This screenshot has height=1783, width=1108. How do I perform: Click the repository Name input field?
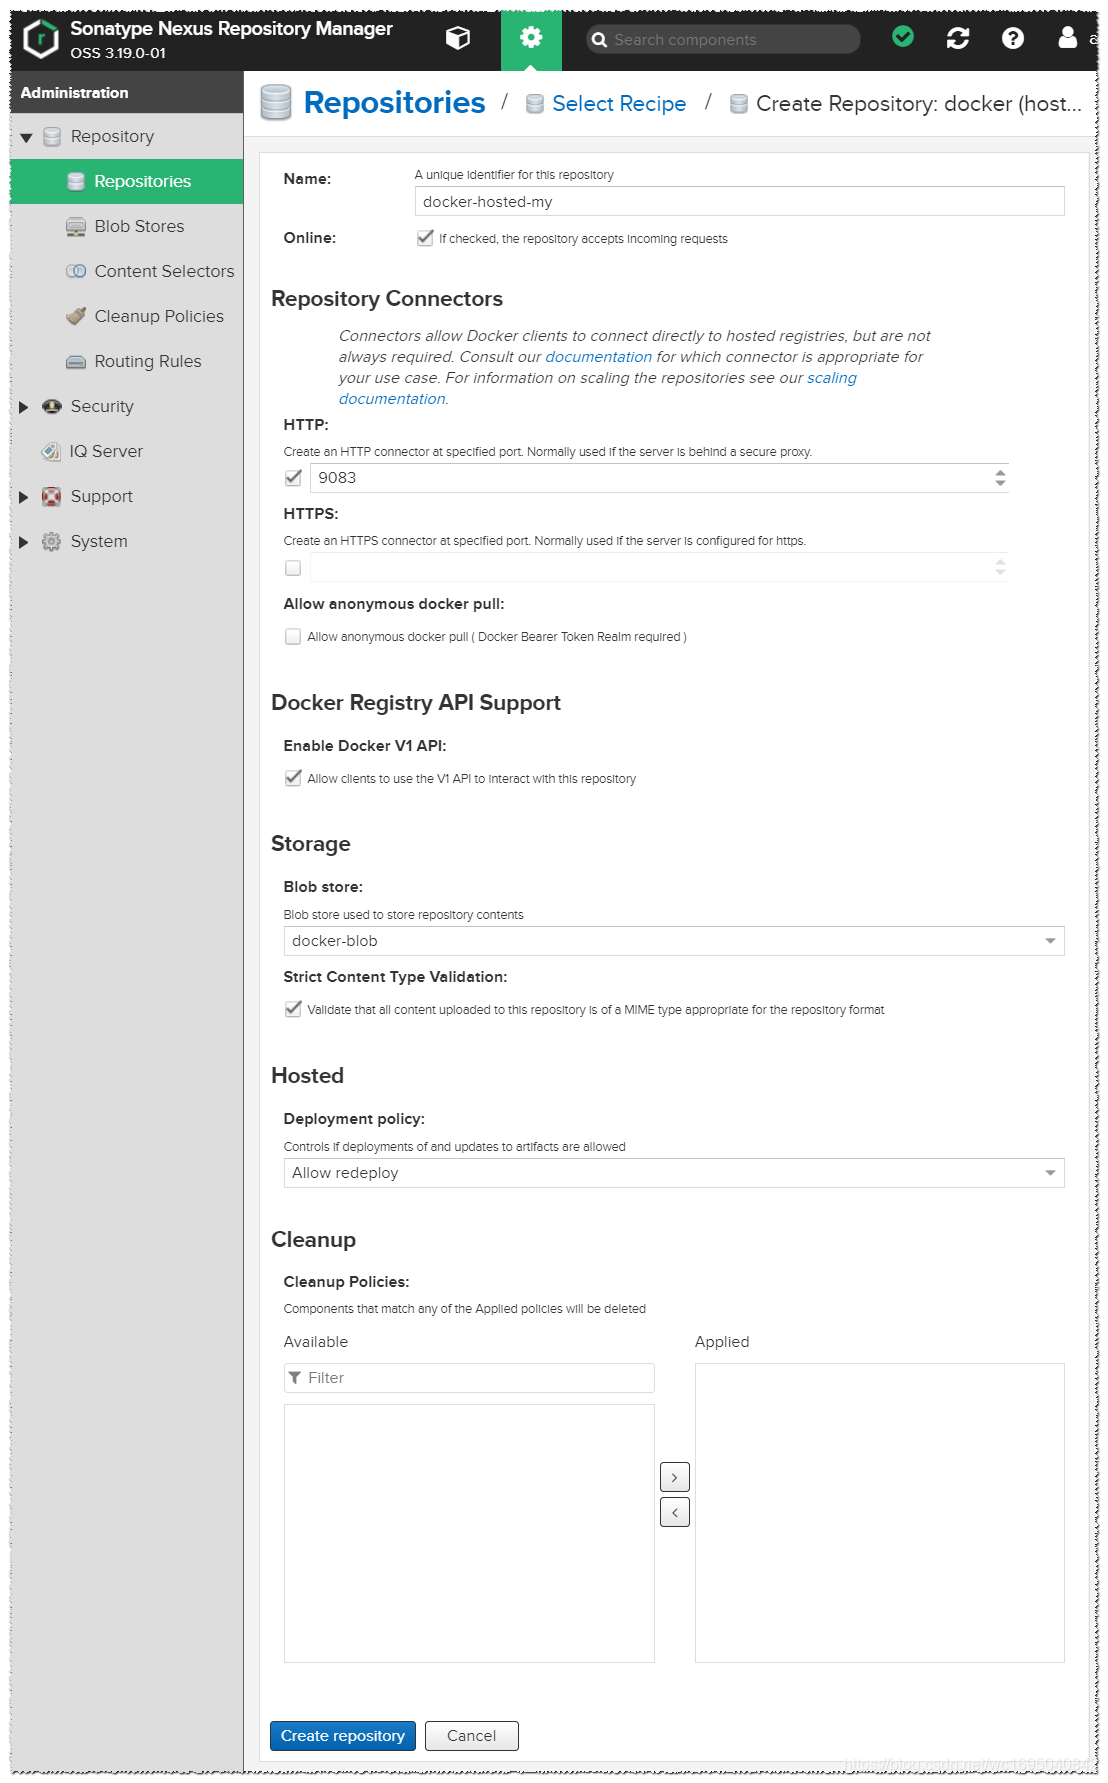point(740,201)
